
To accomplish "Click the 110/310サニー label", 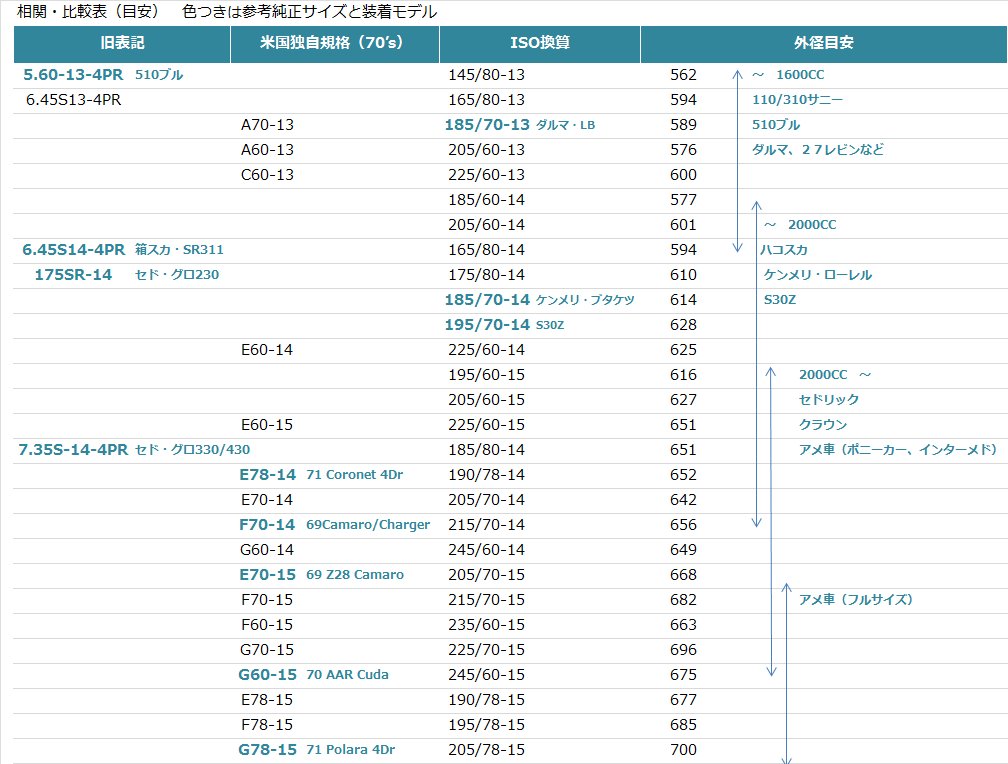I will coord(798,100).
